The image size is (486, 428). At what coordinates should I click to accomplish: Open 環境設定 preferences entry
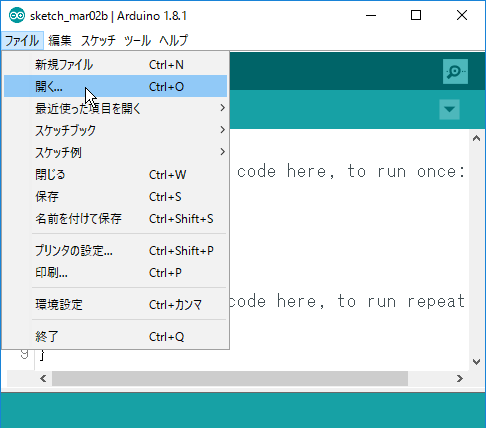coord(115,304)
